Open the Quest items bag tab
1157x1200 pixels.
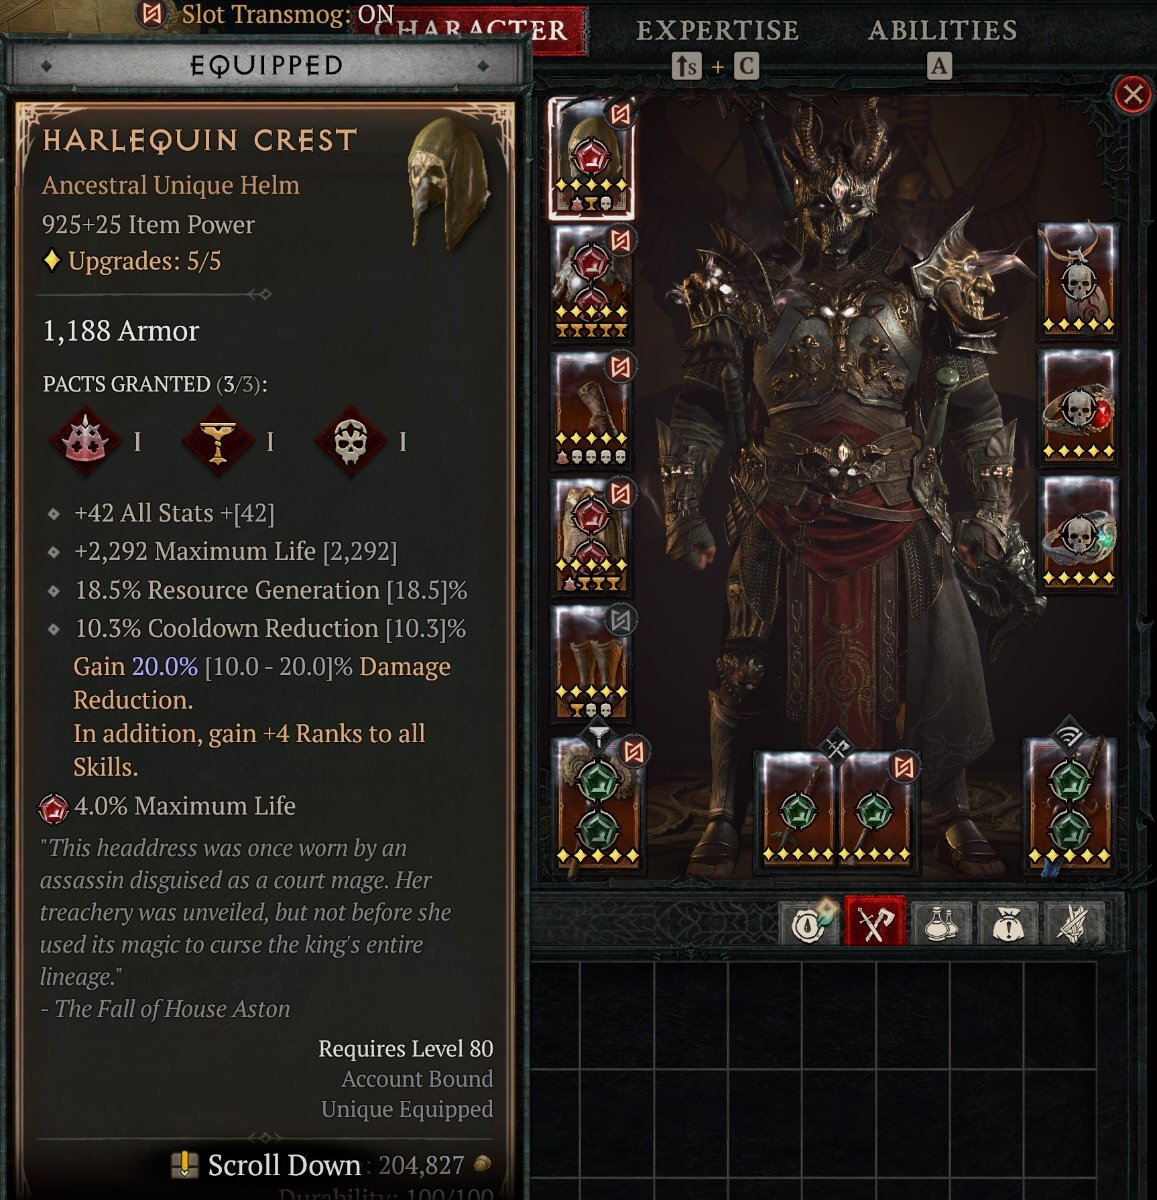click(1008, 923)
